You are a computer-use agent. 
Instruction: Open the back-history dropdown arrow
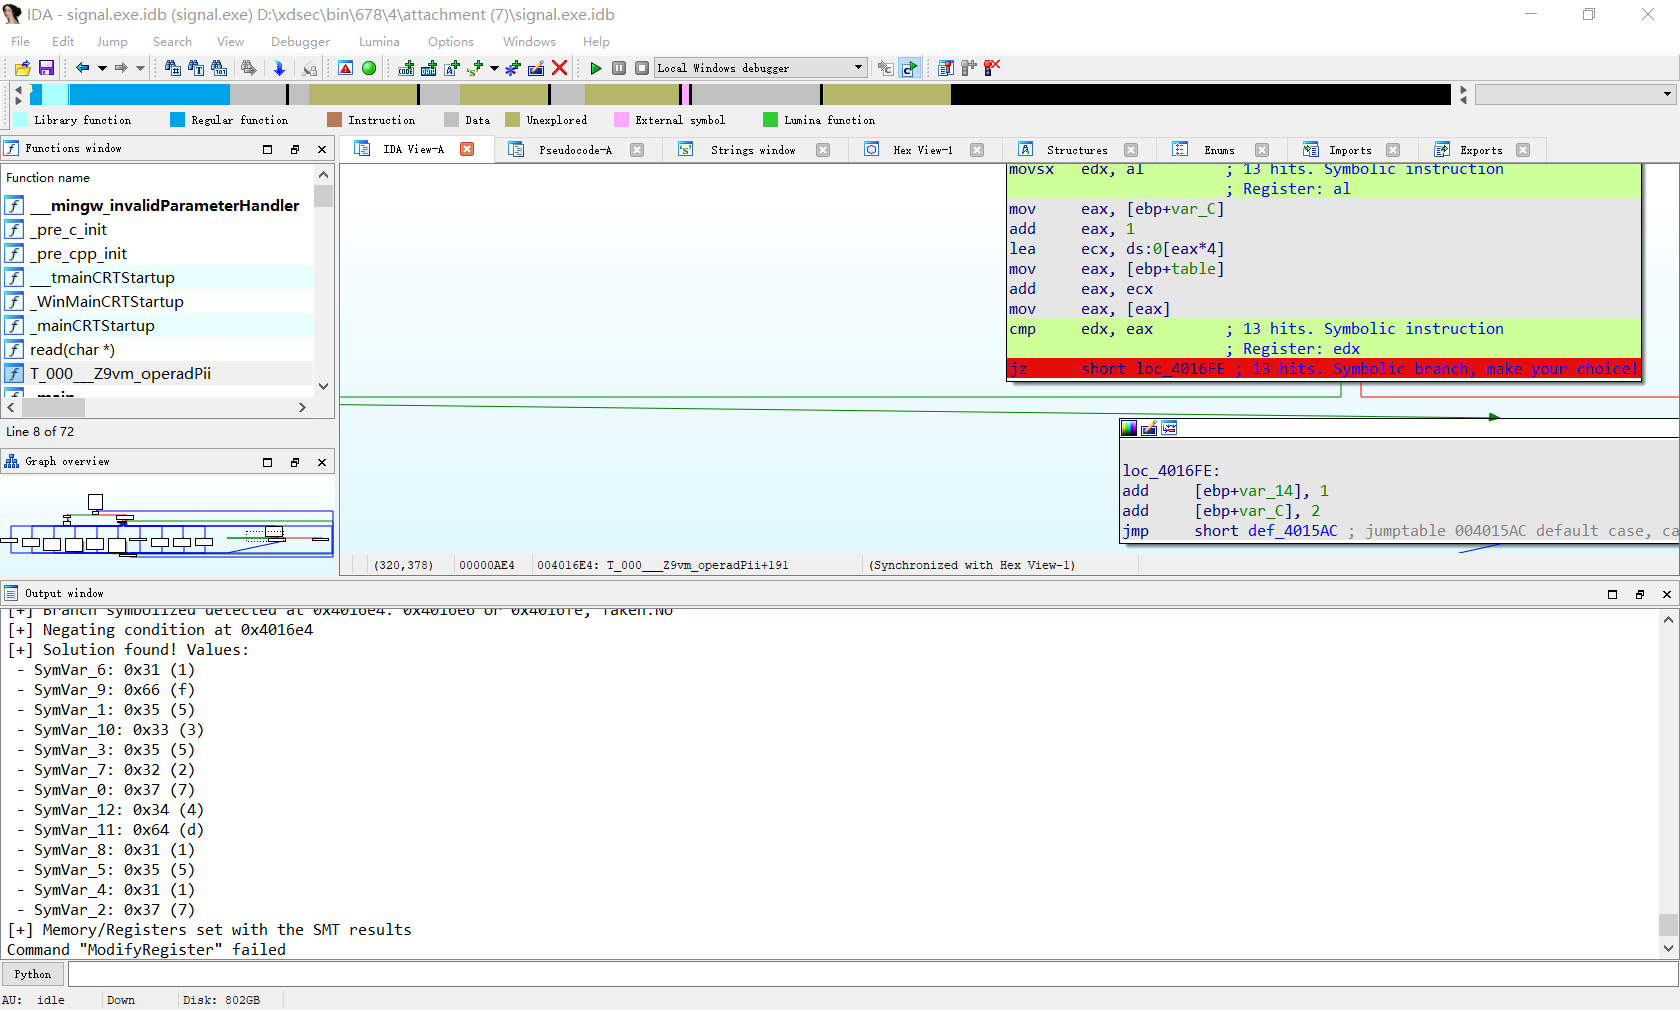pyautogui.click(x=102, y=68)
